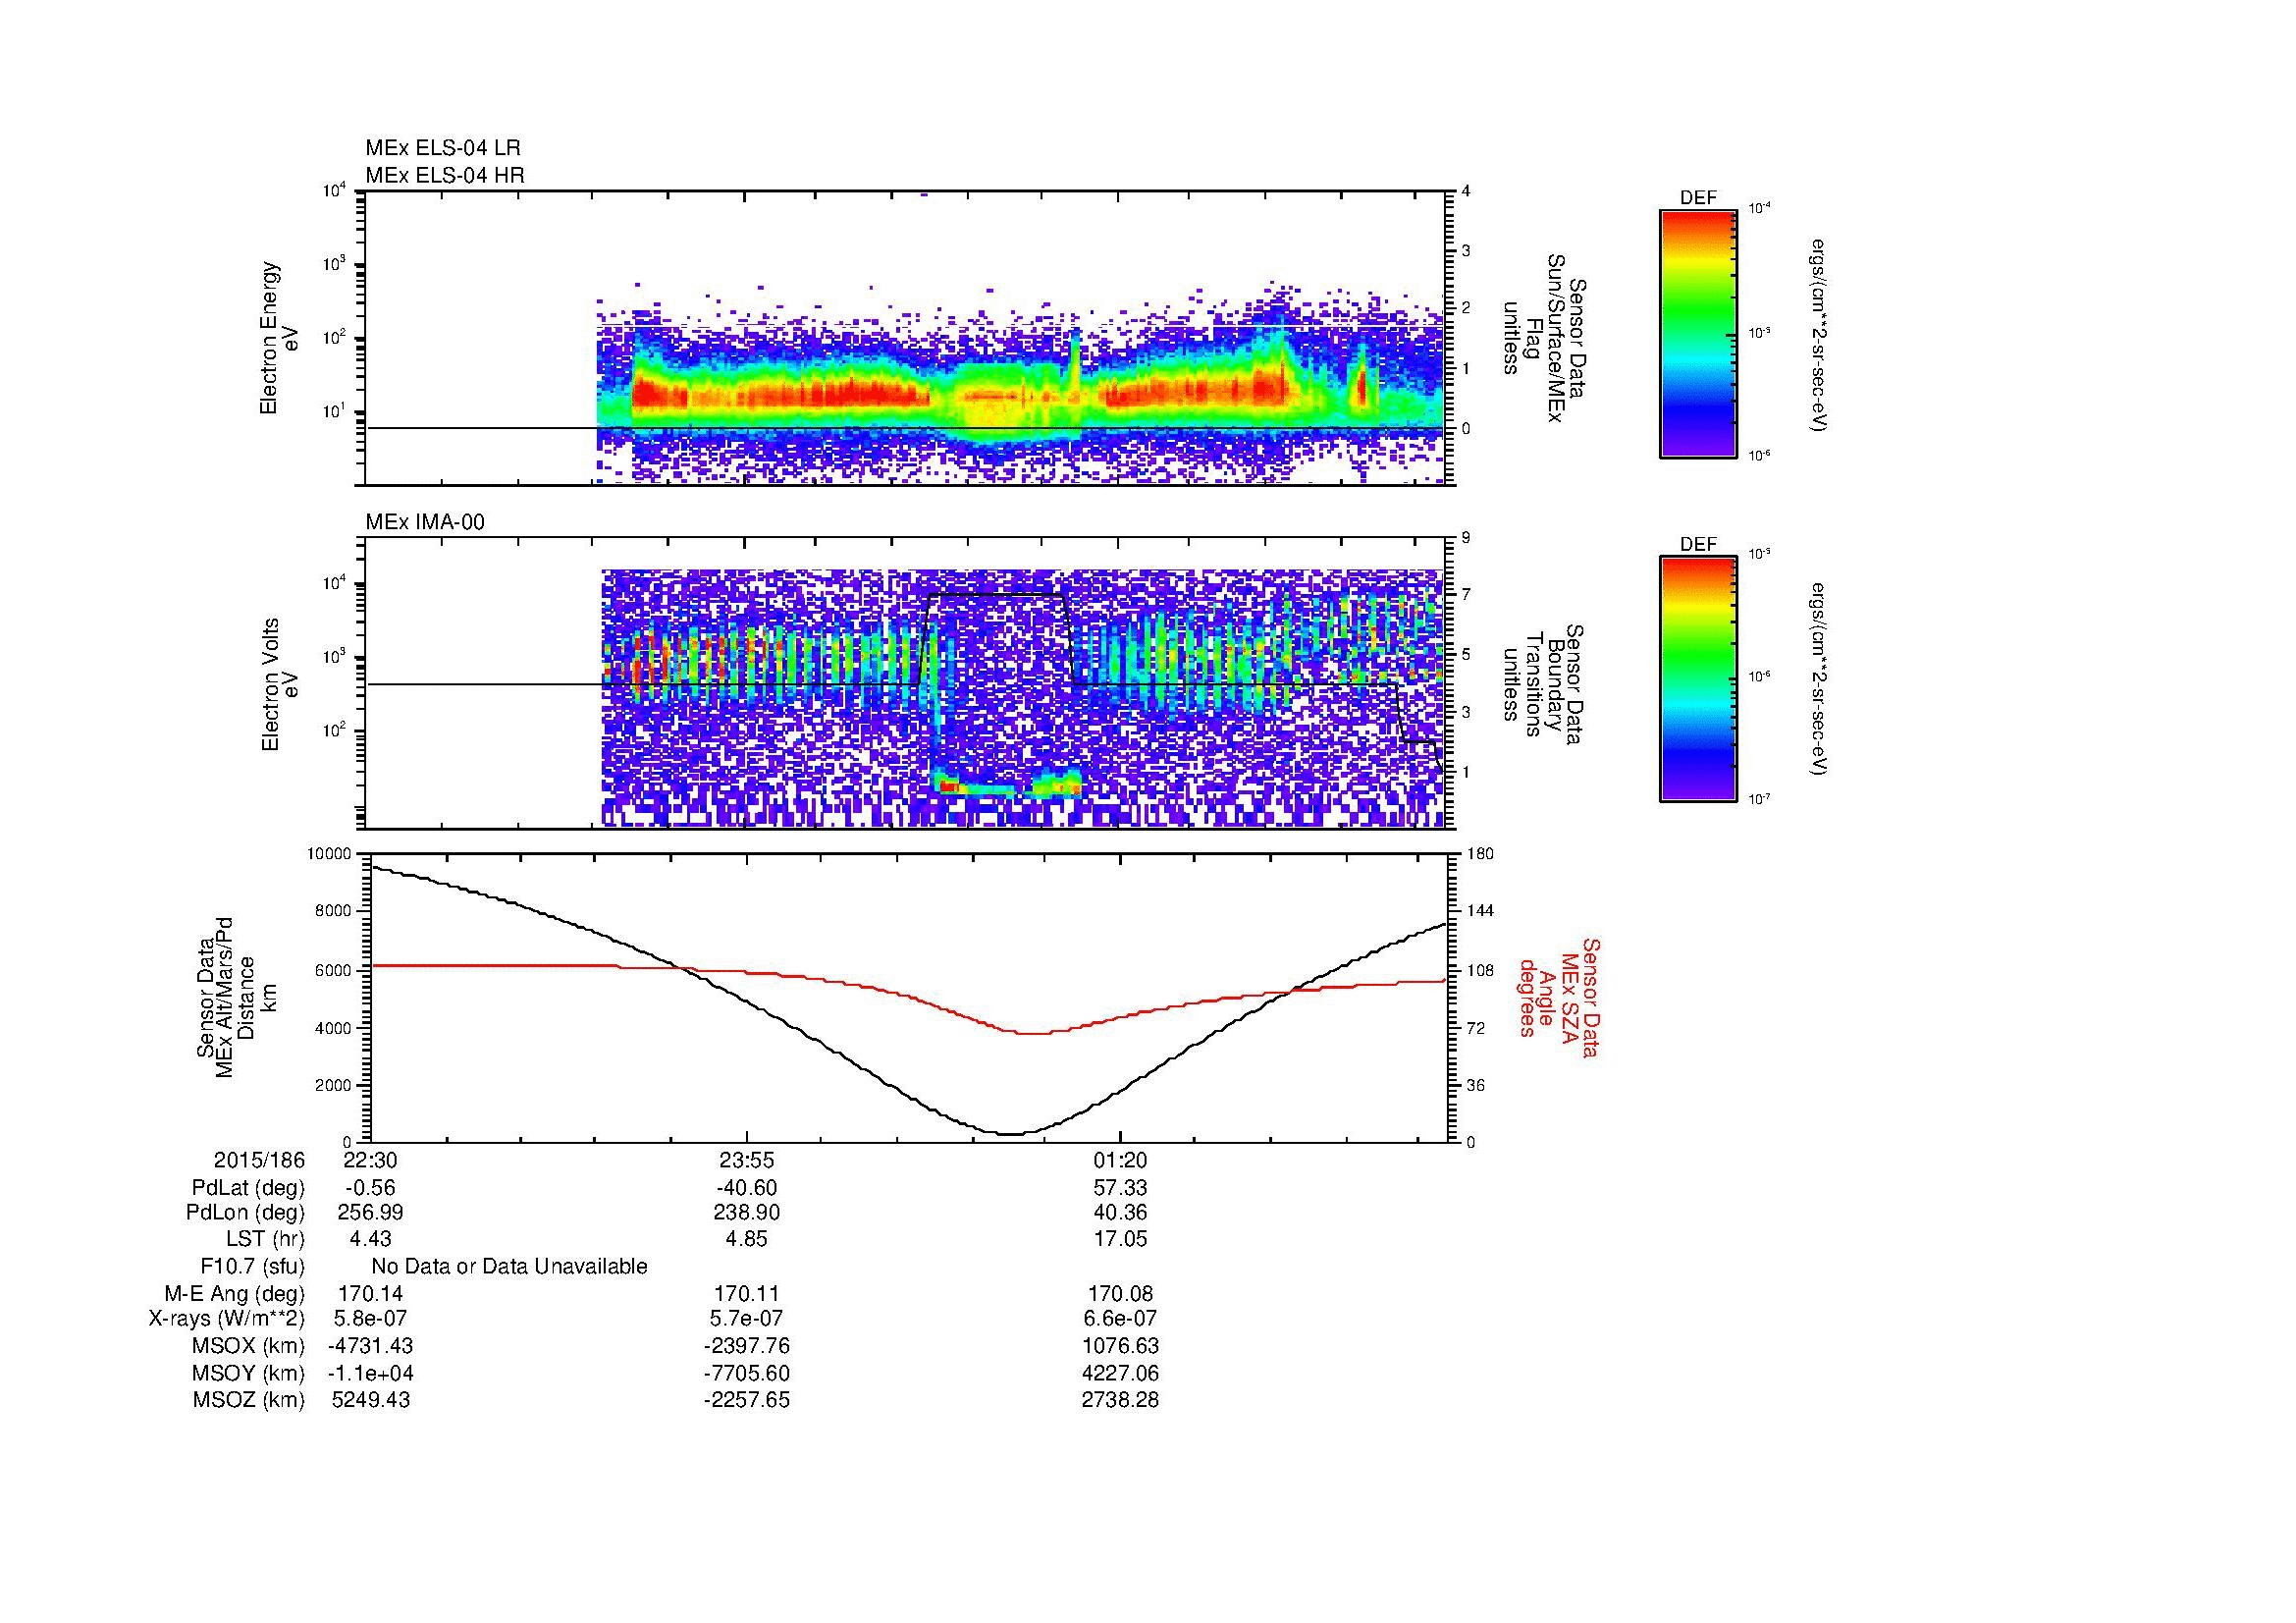Click the date label '2015/186'
The width and height of the screenshot is (2296, 1623).
pos(260,1160)
